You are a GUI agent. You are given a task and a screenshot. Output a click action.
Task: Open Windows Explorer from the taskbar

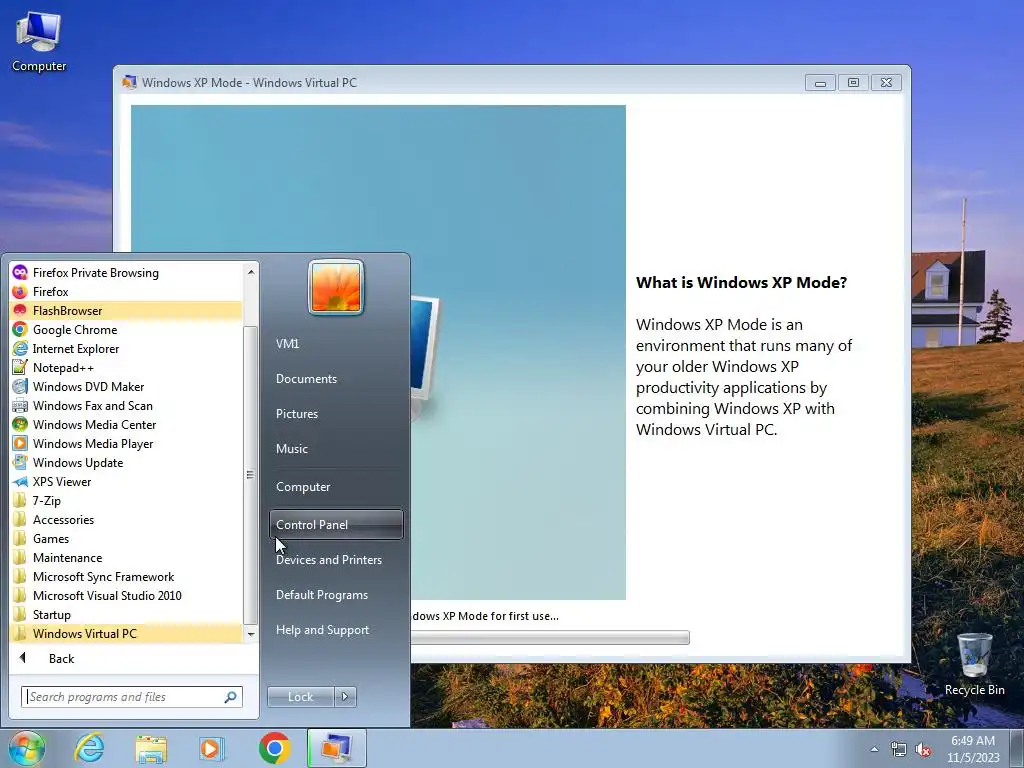(151, 748)
